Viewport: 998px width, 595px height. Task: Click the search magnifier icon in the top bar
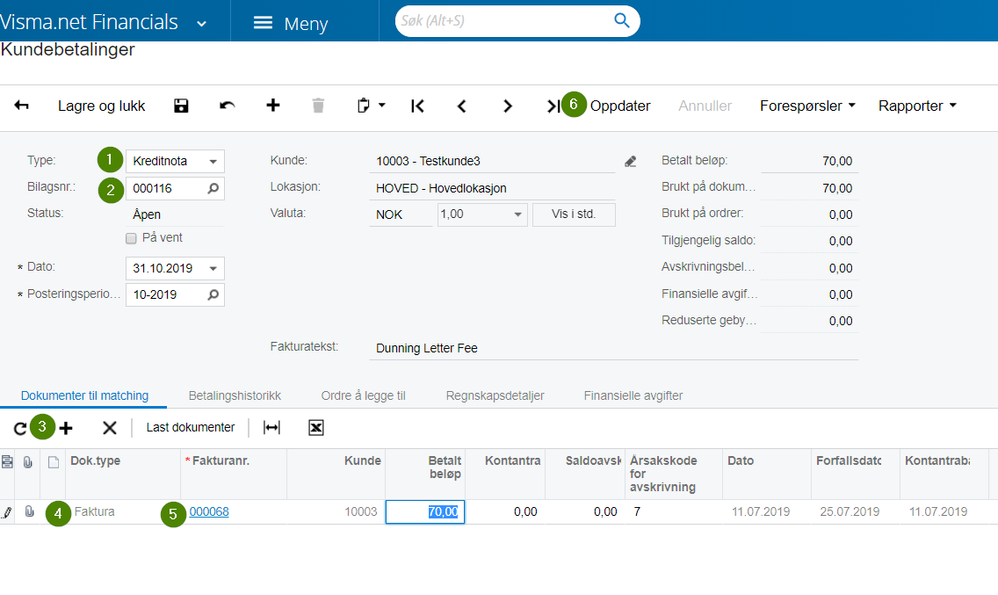(622, 20)
